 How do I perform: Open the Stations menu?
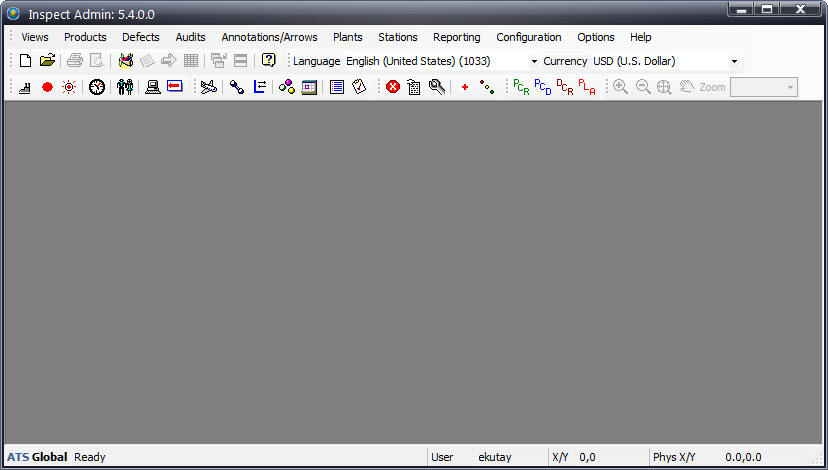[x=398, y=37]
